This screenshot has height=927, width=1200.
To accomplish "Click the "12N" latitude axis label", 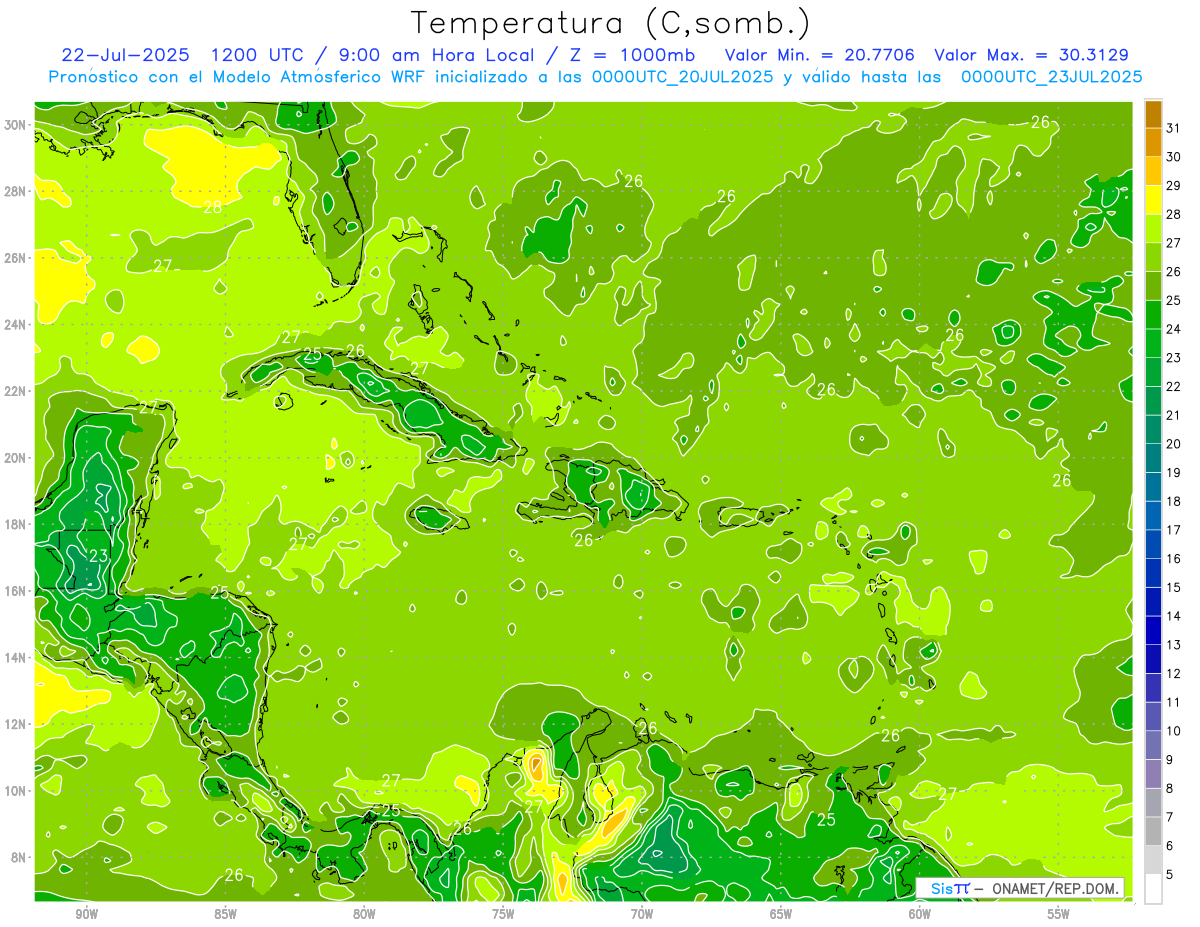I will click(x=15, y=724).
